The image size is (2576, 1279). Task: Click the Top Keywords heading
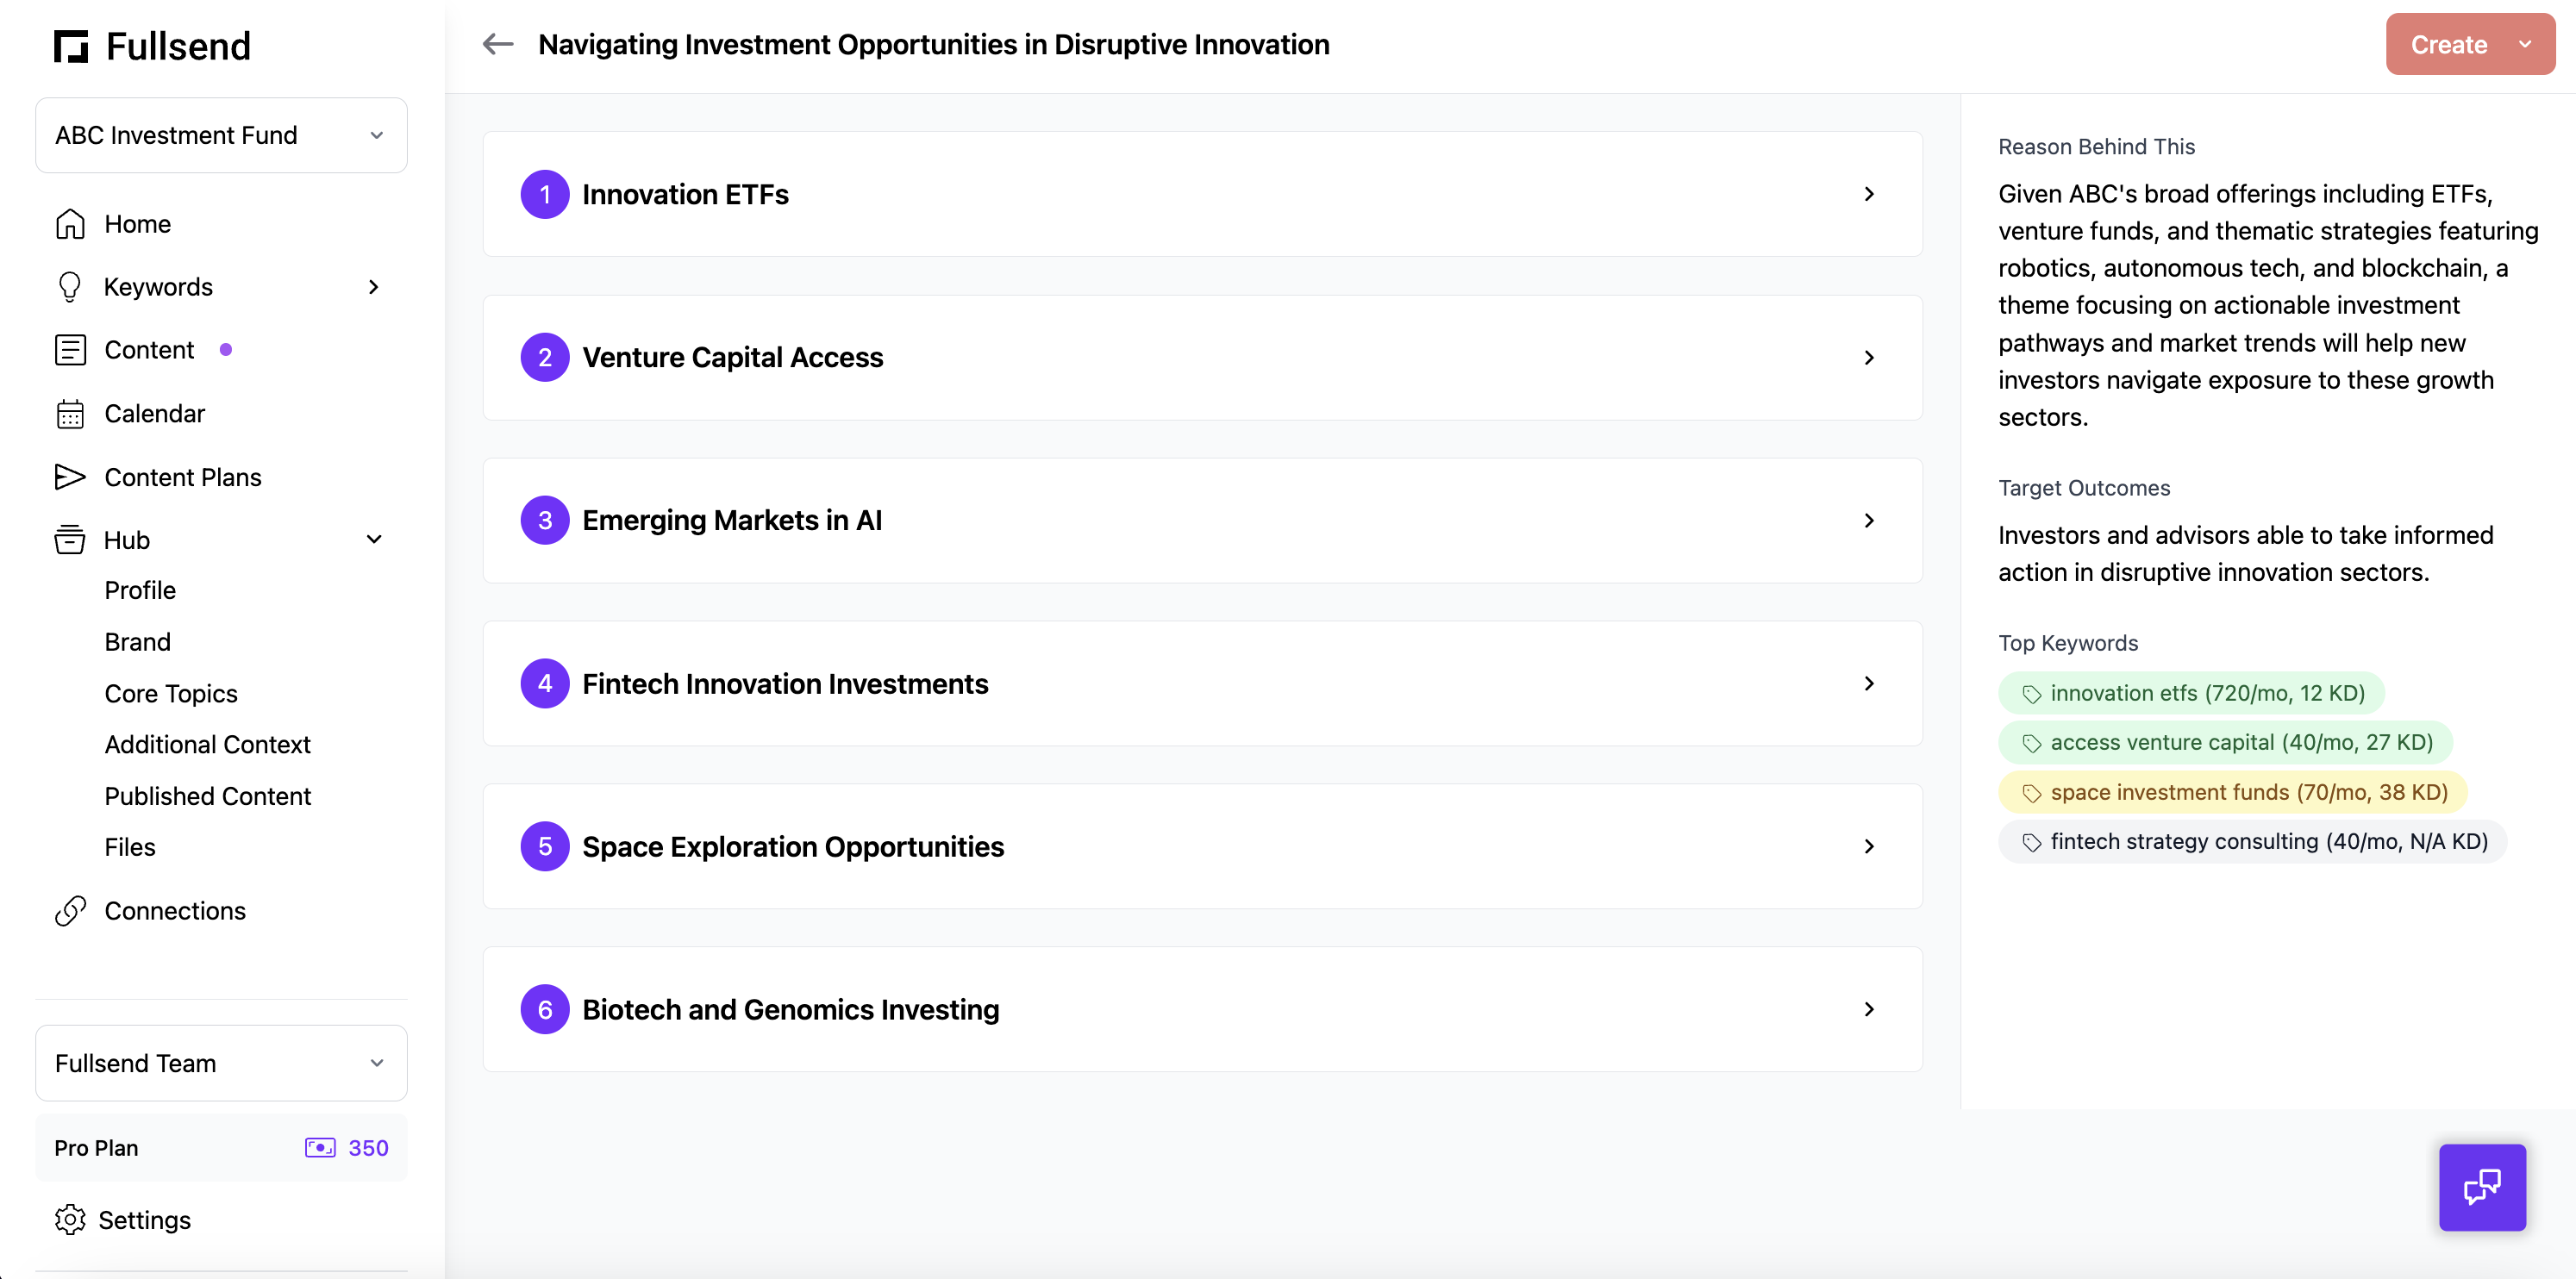[2067, 643]
